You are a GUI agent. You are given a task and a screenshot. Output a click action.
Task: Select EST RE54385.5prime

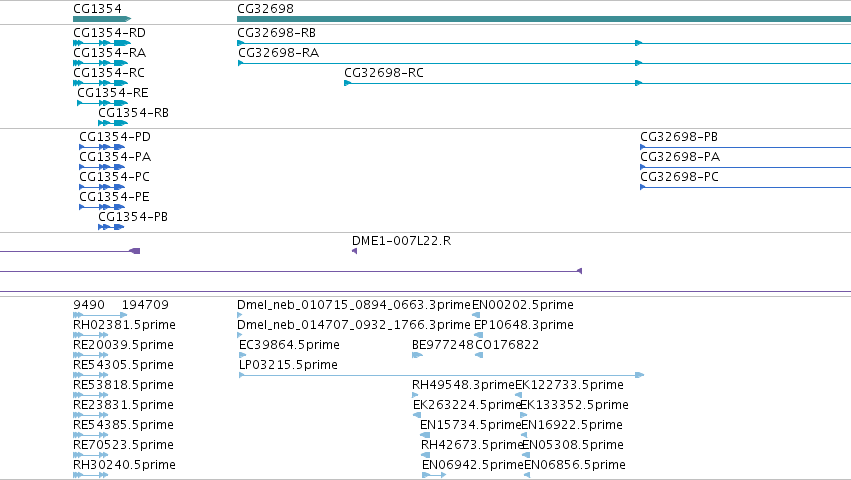coord(123,426)
